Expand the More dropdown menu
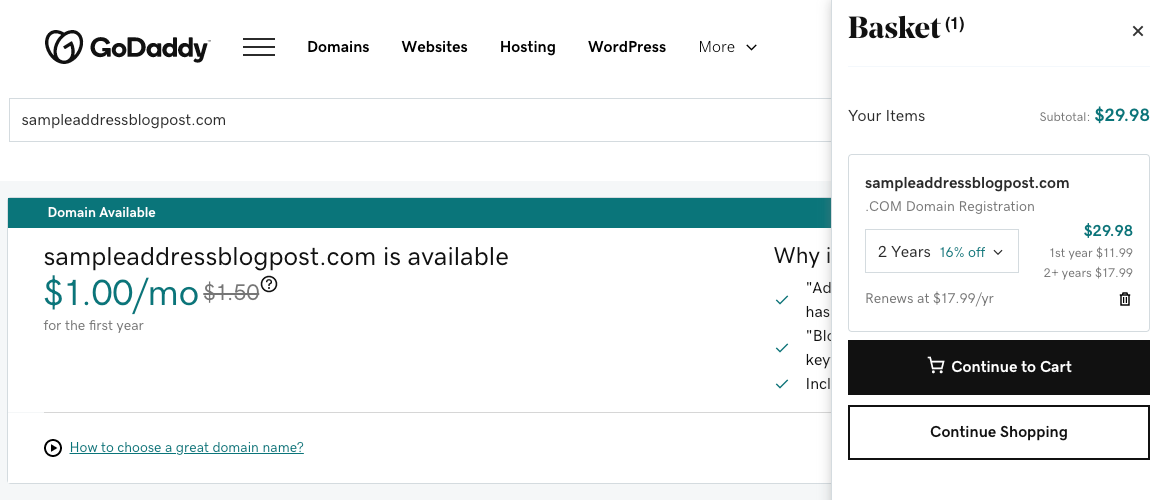The width and height of the screenshot is (1160, 500). coord(728,47)
